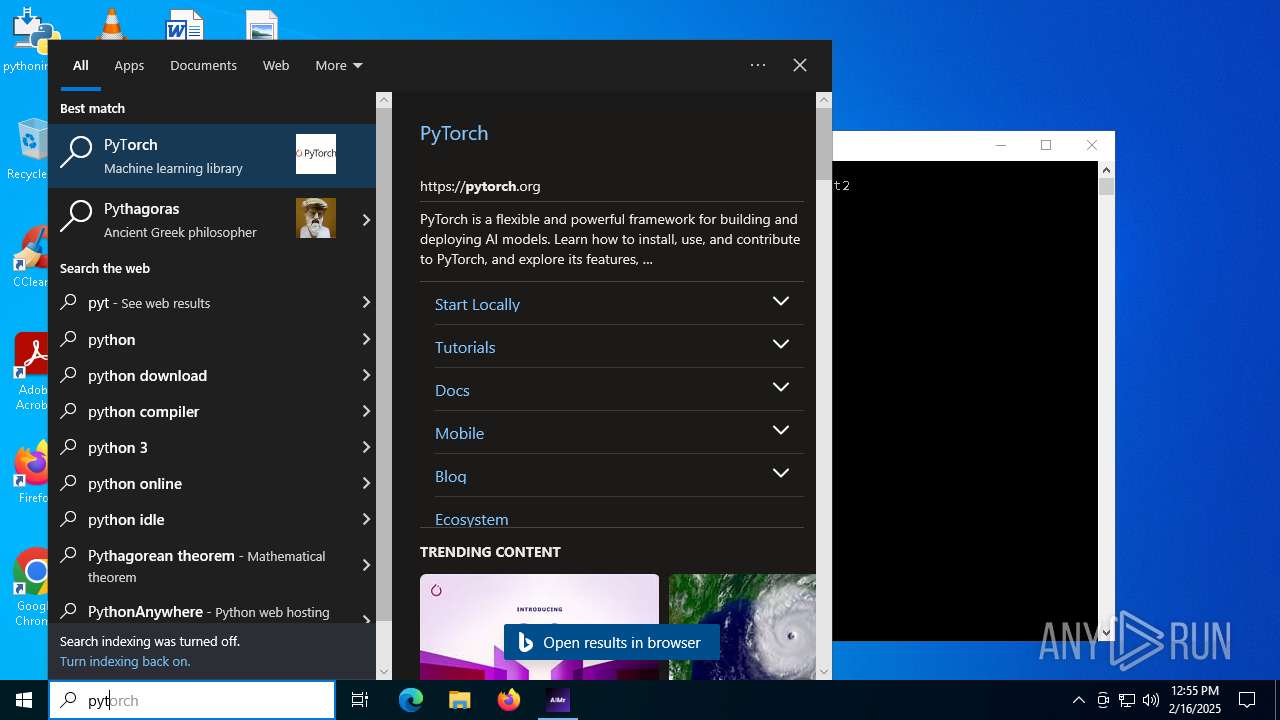1280x720 pixels.
Task: Click the PyTorch logo thumbnail
Action: (316, 154)
